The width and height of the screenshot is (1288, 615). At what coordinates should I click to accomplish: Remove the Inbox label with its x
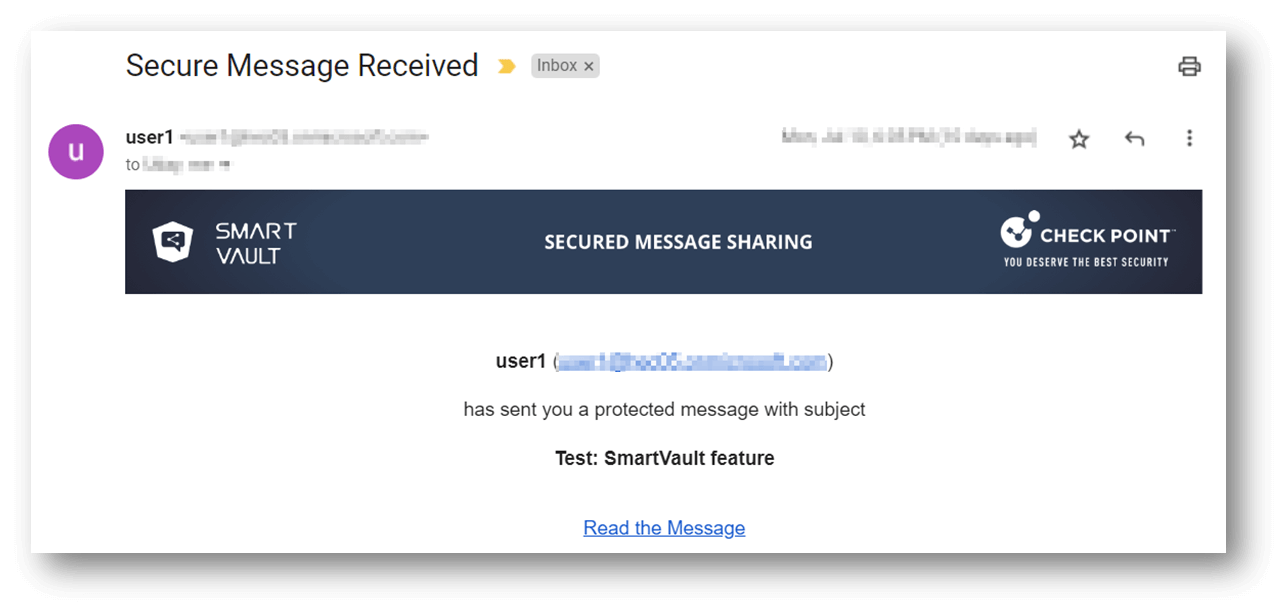click(589, 66)
